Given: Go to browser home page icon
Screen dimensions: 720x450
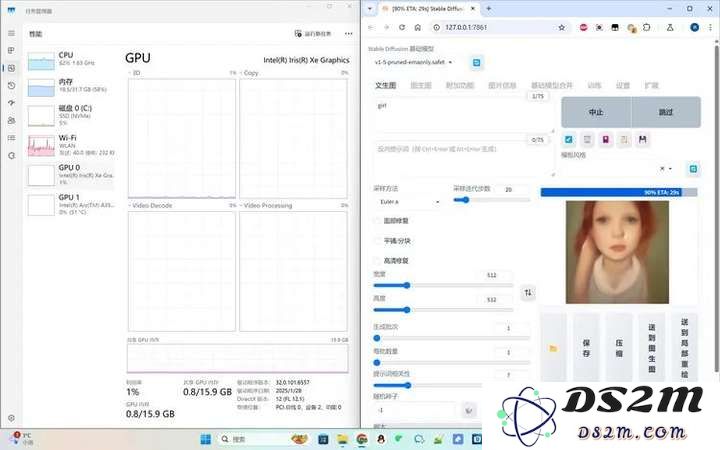Looking at the screenshot, I should [x=417, y=28].
